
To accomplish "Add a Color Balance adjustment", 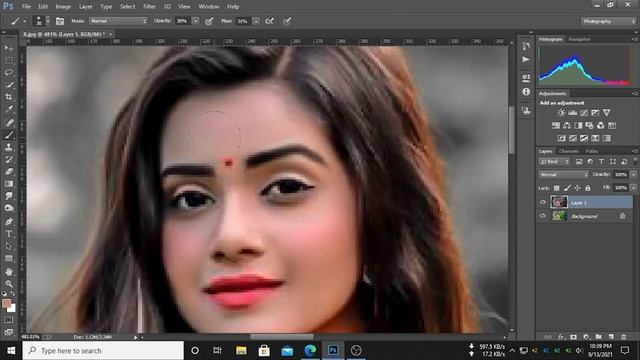I will point(567,125).
